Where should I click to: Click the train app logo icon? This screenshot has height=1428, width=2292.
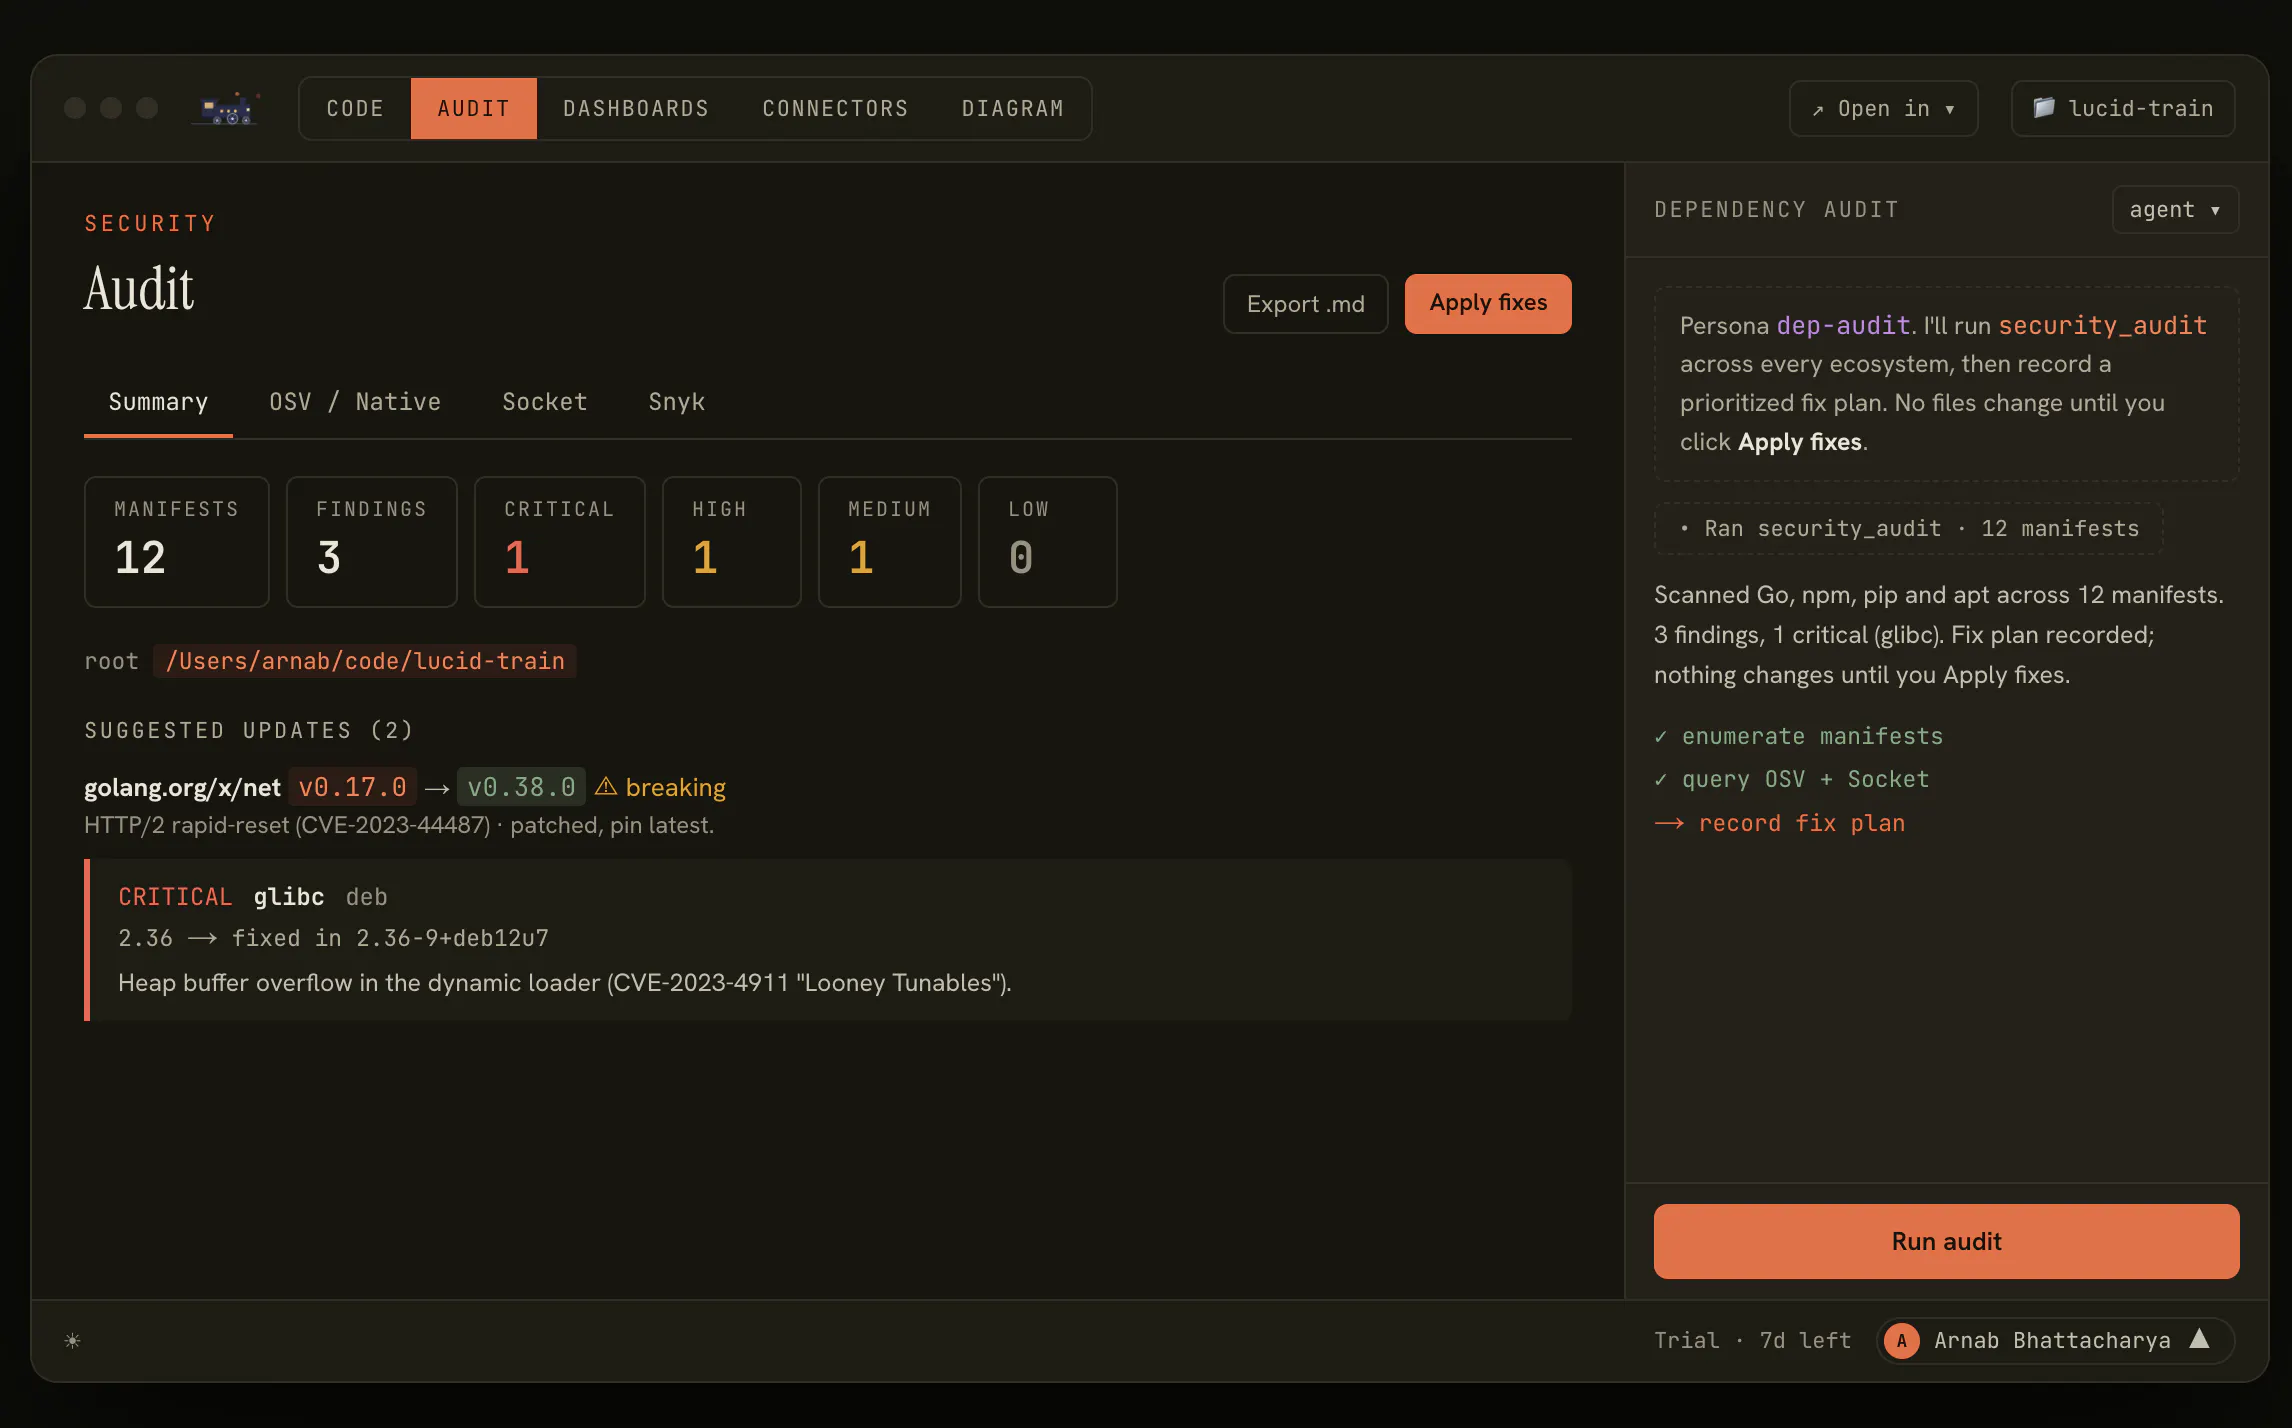coord(228,108)
